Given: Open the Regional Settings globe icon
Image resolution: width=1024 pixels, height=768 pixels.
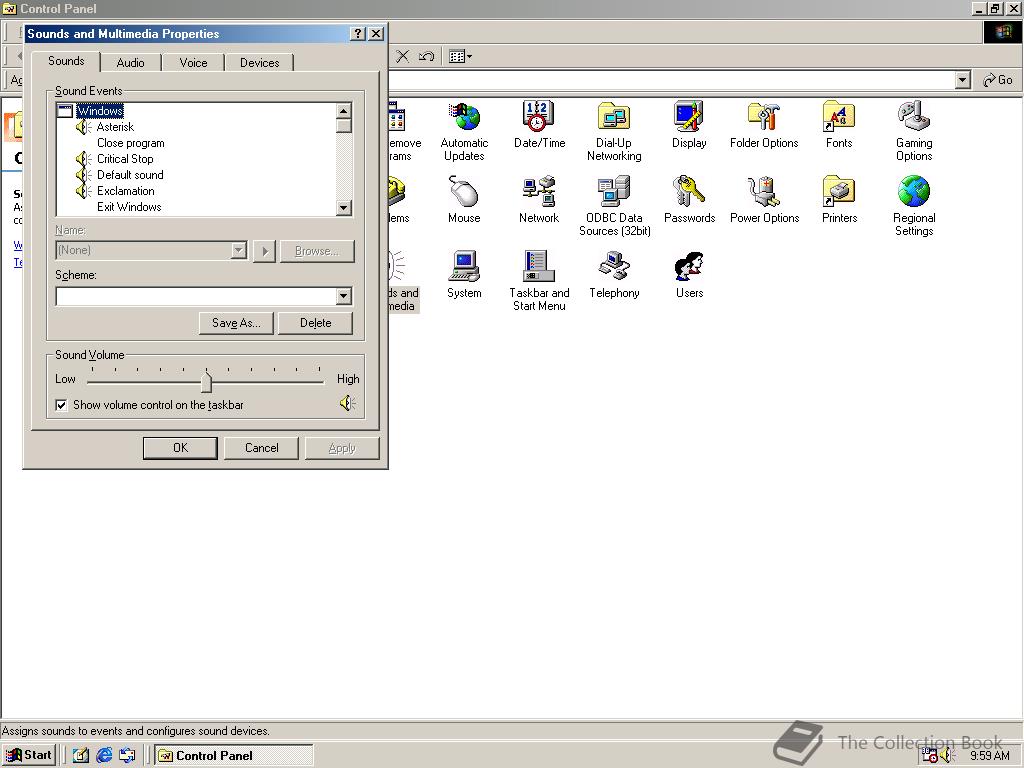Looking at the screenshot, I should click(914, 206).
